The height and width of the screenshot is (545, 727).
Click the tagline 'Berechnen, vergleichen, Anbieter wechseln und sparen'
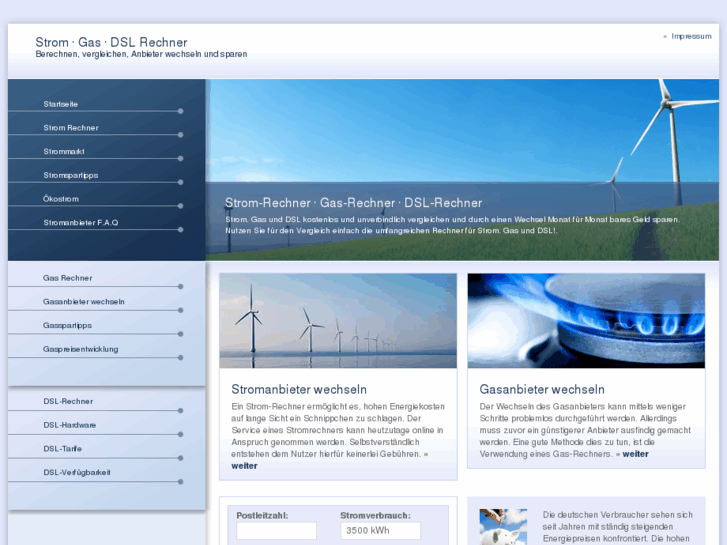pyautogui.click(x=141, y=54)
